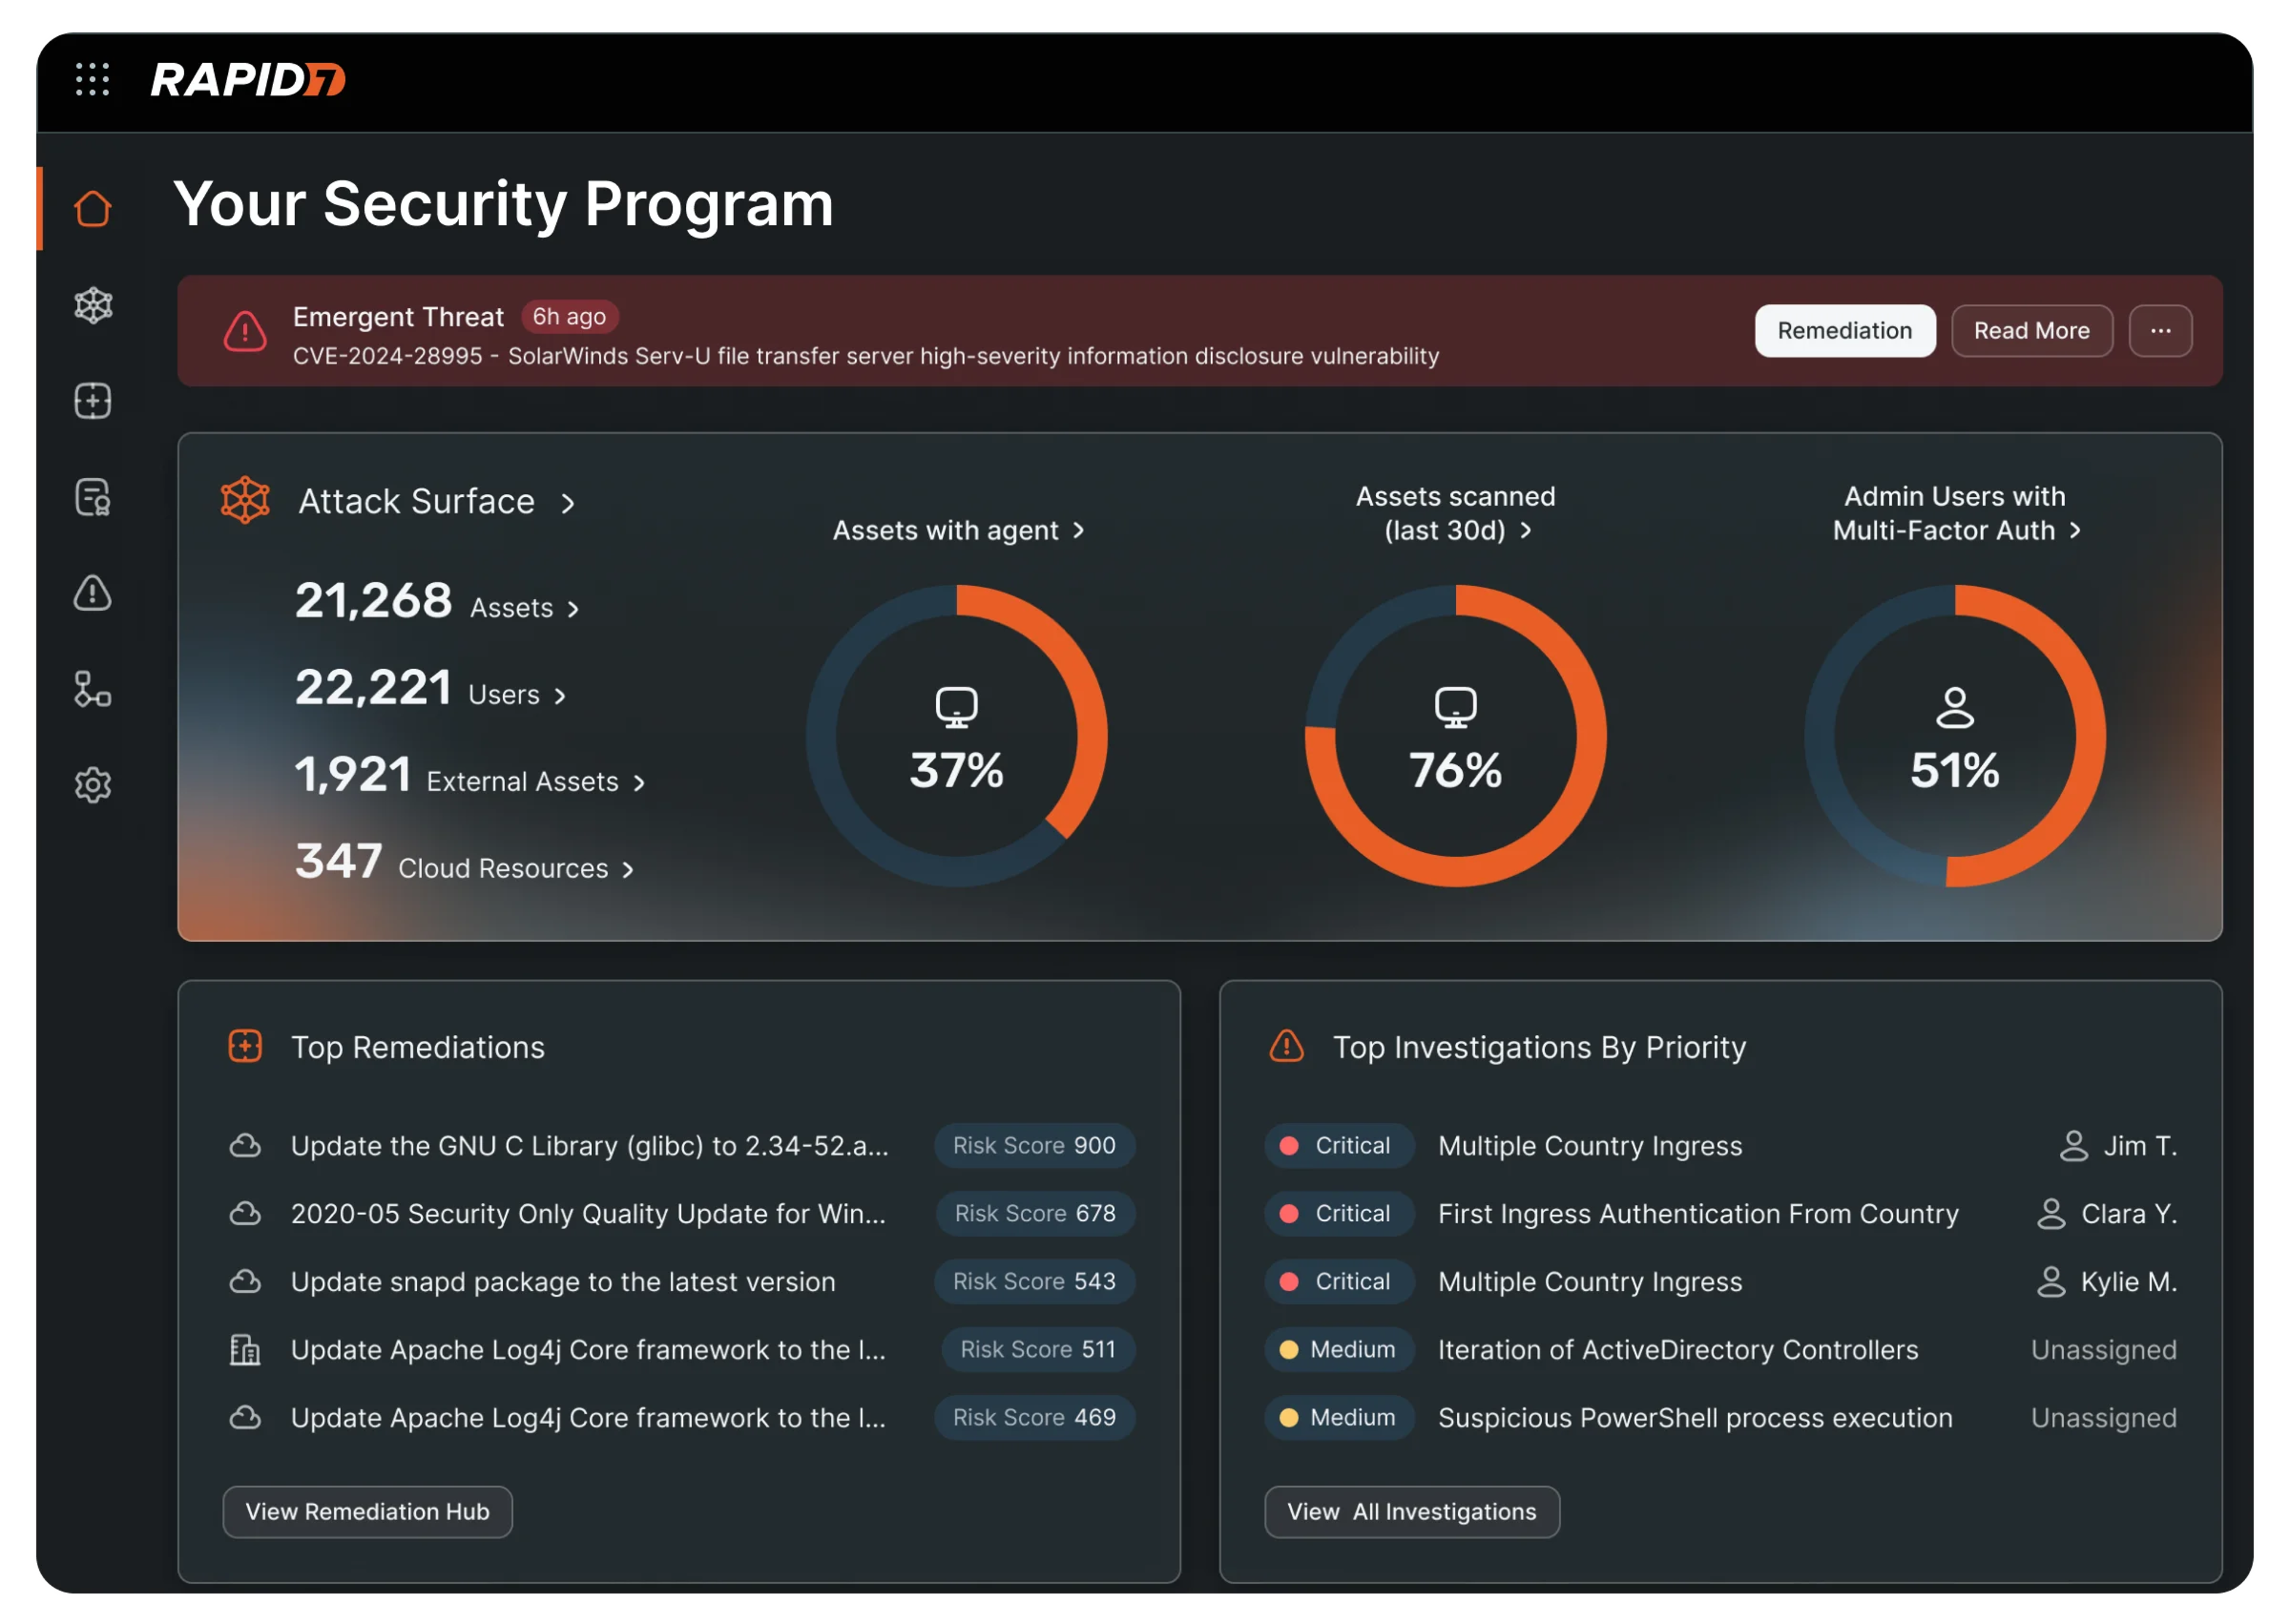Expand Assets scanned last 30d chevron
The image size is (2290, 1624).
click(x=1525, y=530)
